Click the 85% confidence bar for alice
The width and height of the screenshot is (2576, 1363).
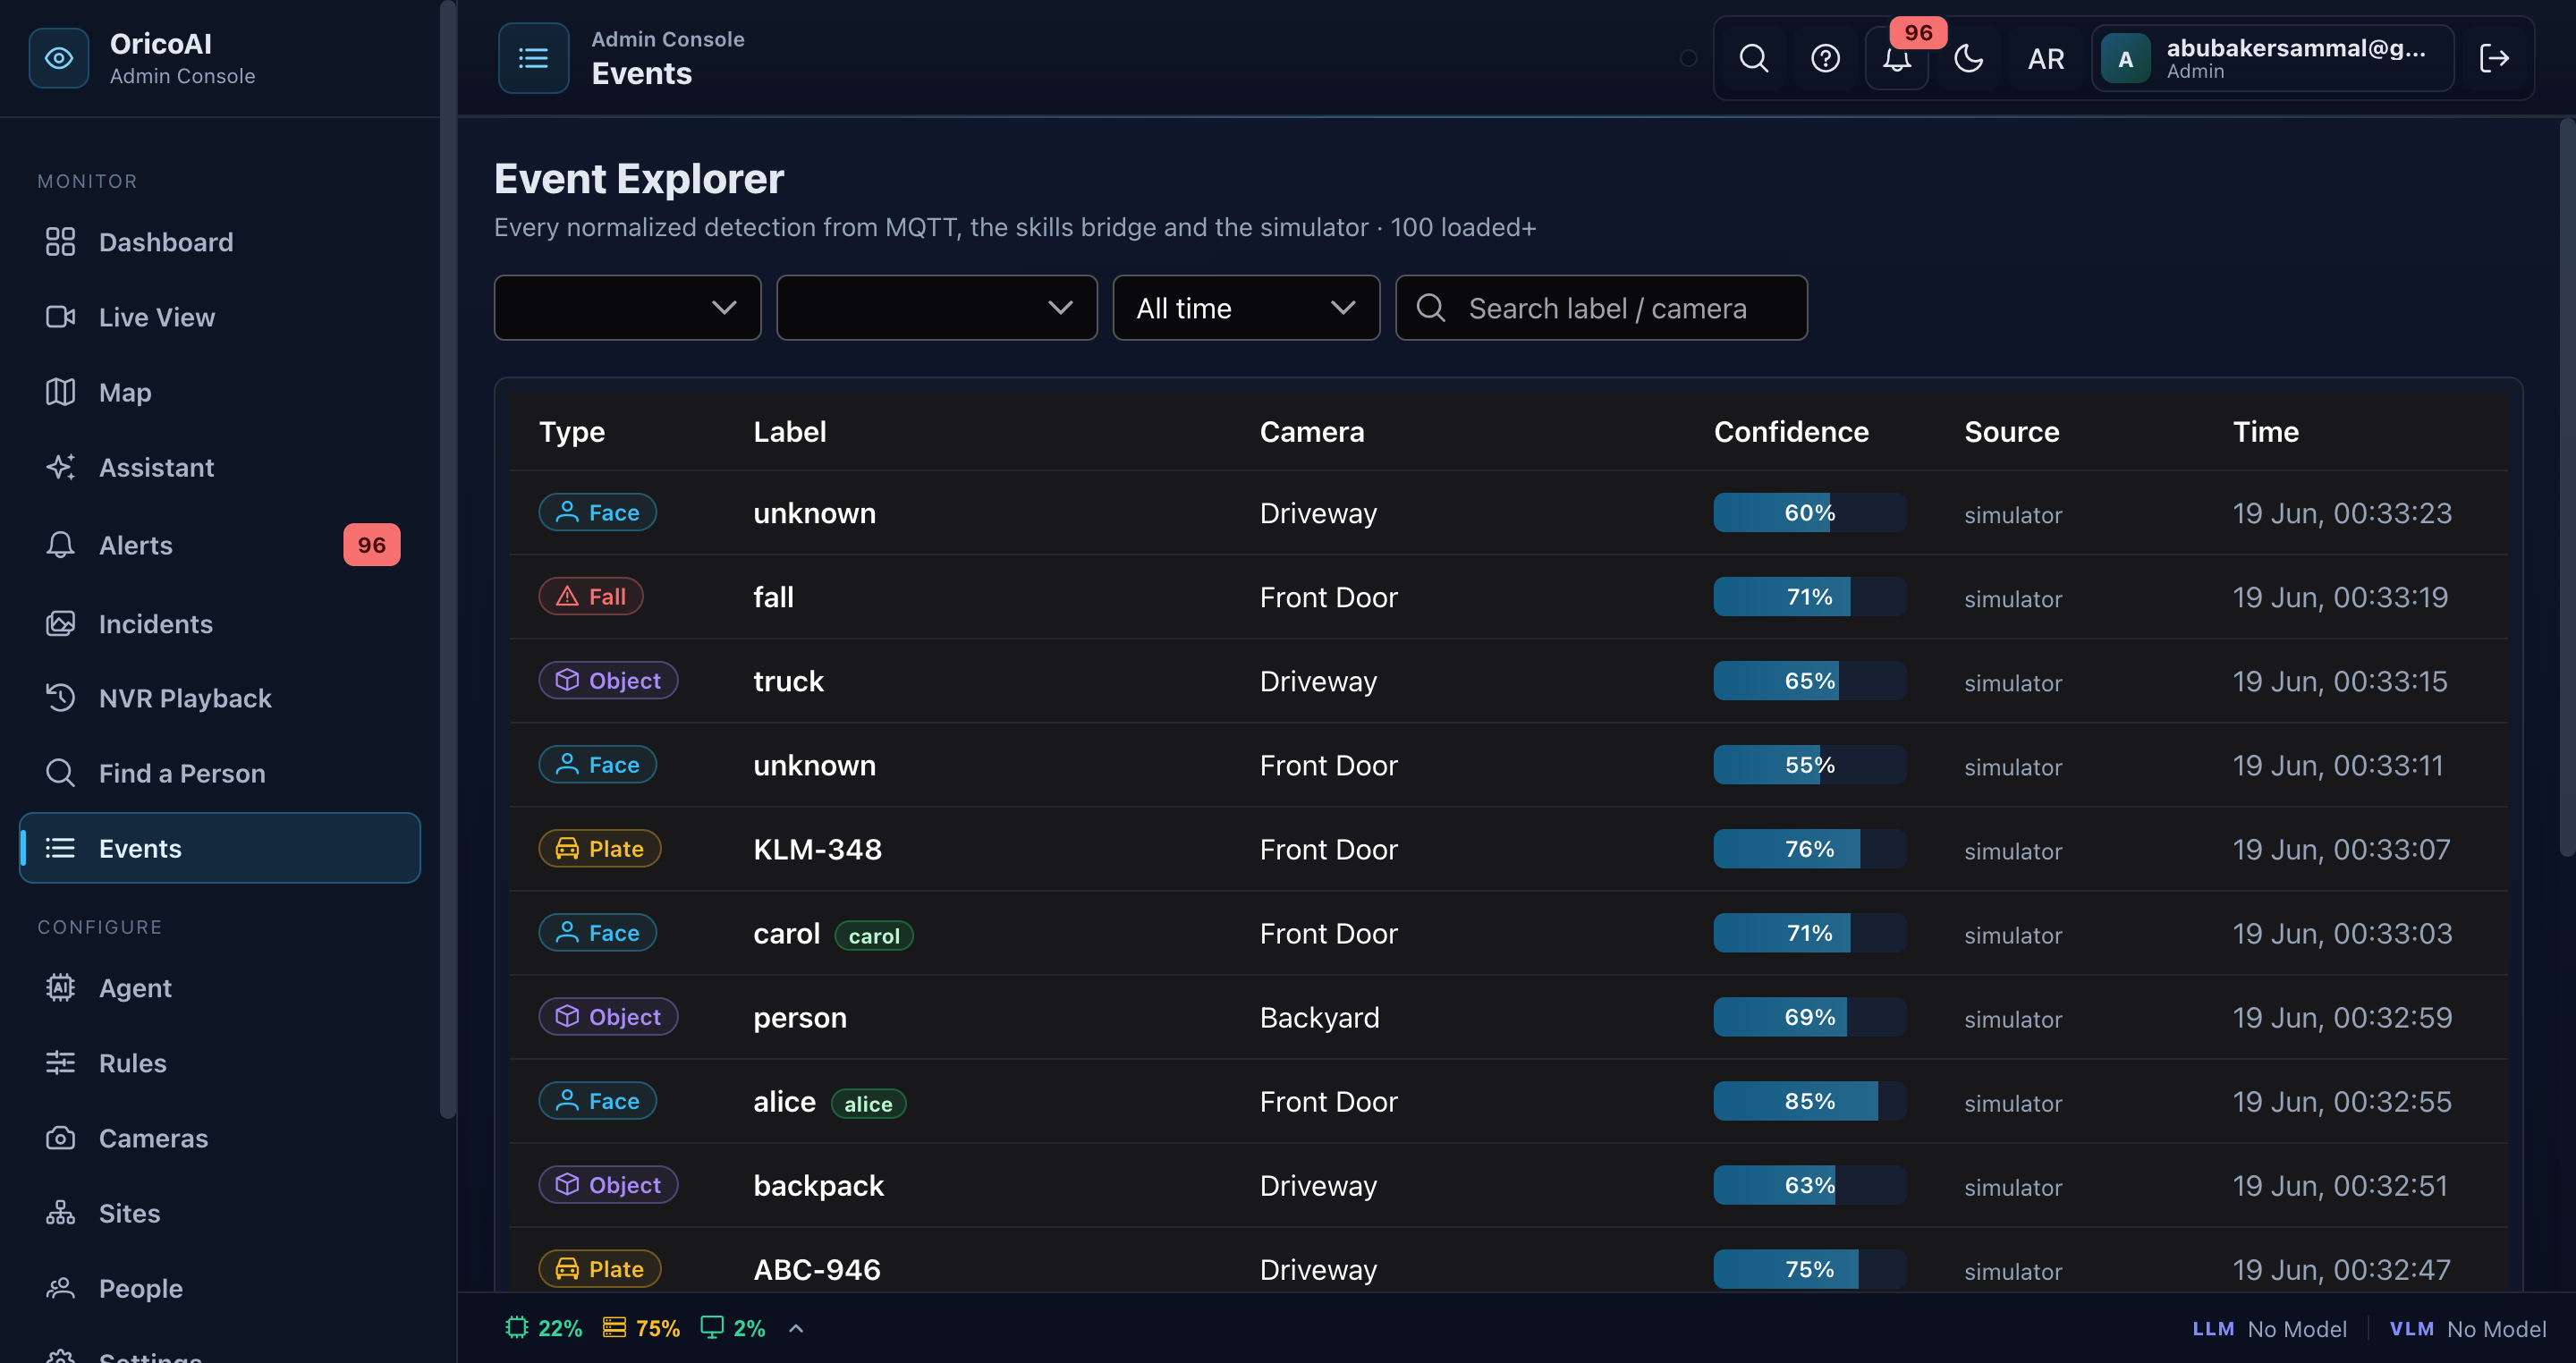(1809, 1100)
